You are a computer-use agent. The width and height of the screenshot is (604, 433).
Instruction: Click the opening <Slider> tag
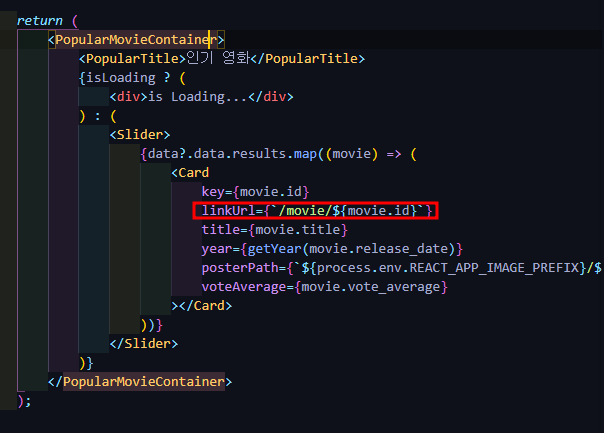tap(140, 134)
